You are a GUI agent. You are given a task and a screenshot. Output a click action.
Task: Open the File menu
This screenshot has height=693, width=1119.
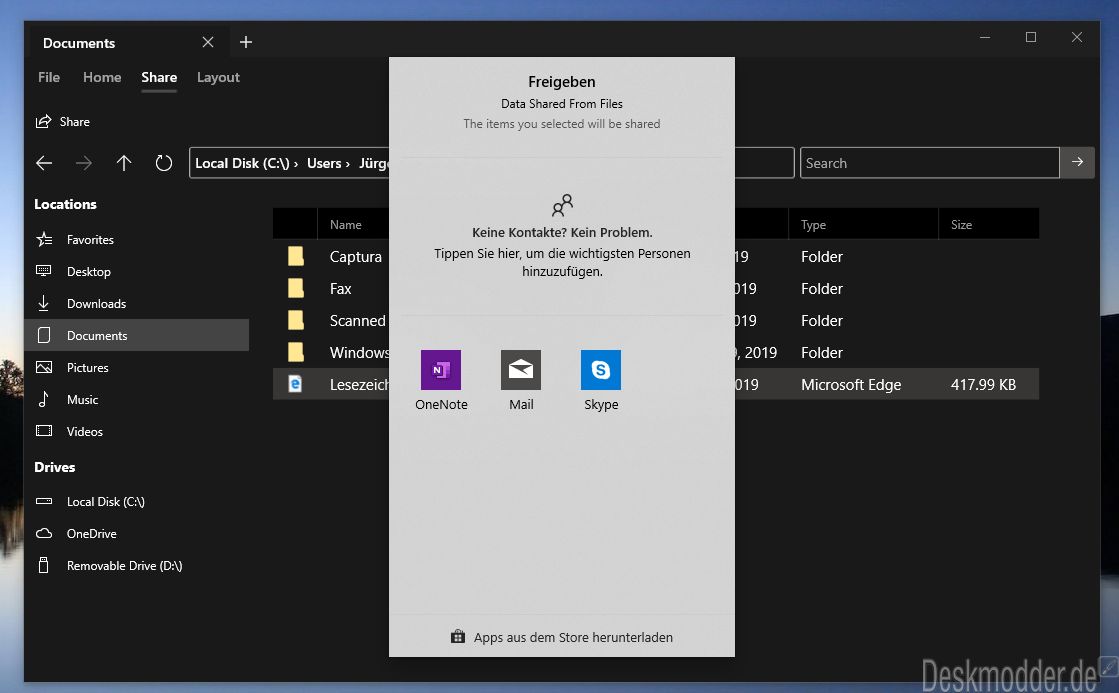click(x=49, y=77)
